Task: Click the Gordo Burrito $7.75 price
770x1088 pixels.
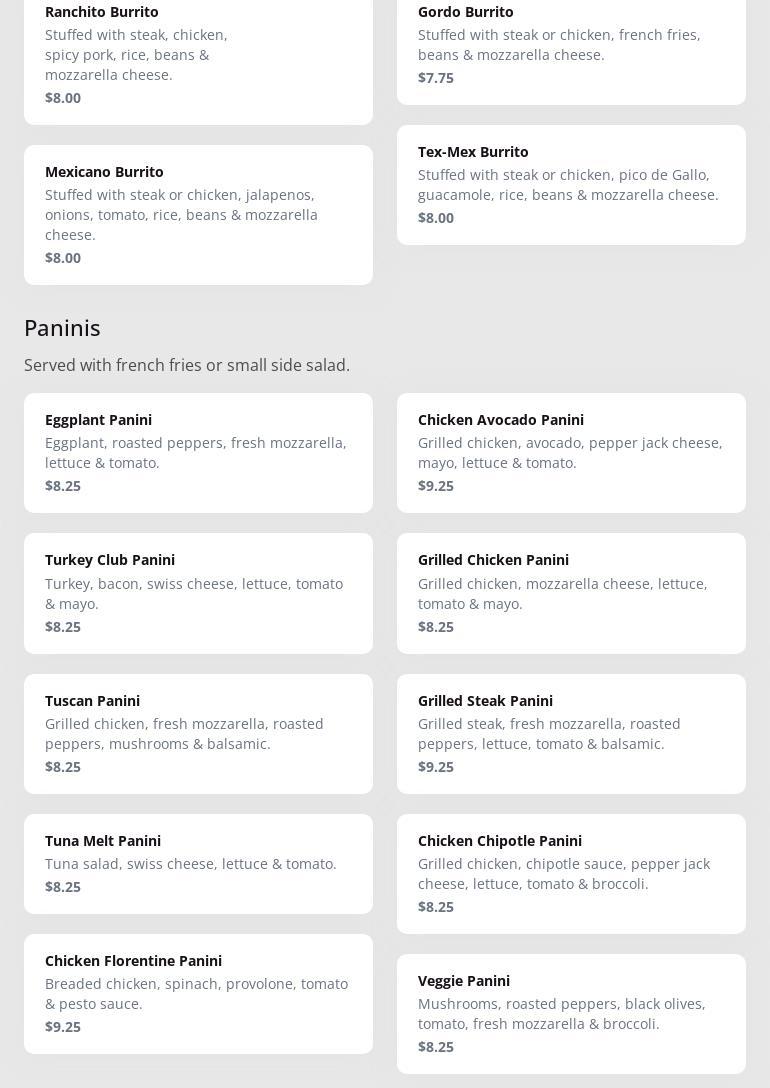Action: [x=436, y=78]
